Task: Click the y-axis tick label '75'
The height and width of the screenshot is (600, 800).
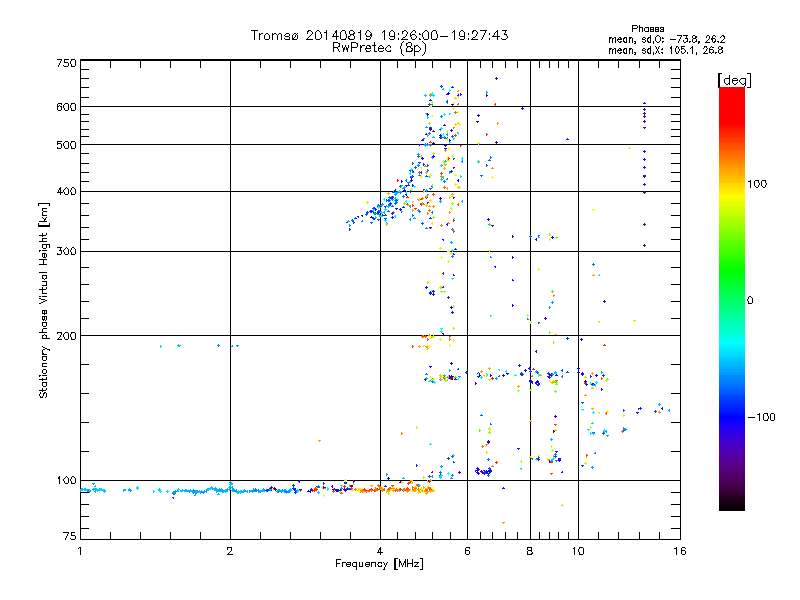Action: click(70, 536)
